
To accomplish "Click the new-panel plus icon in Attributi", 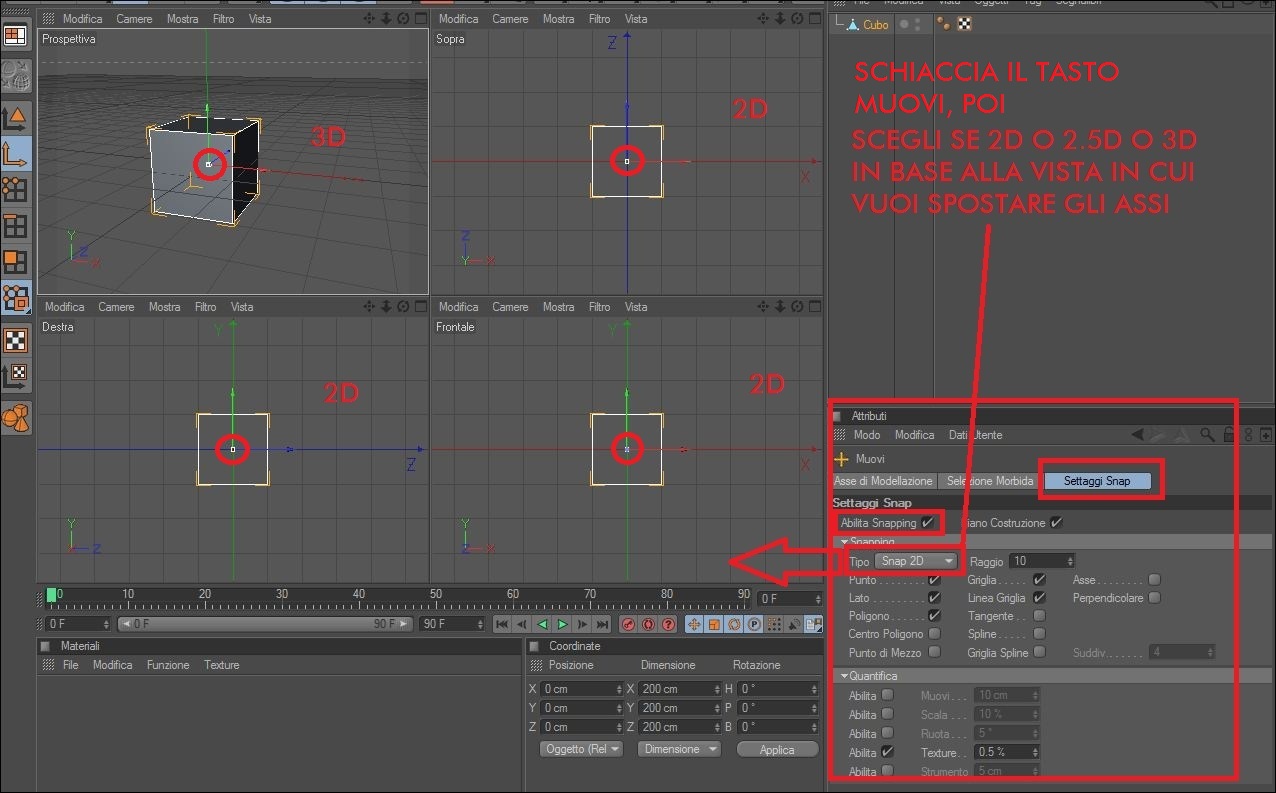I will [1266, 435].
